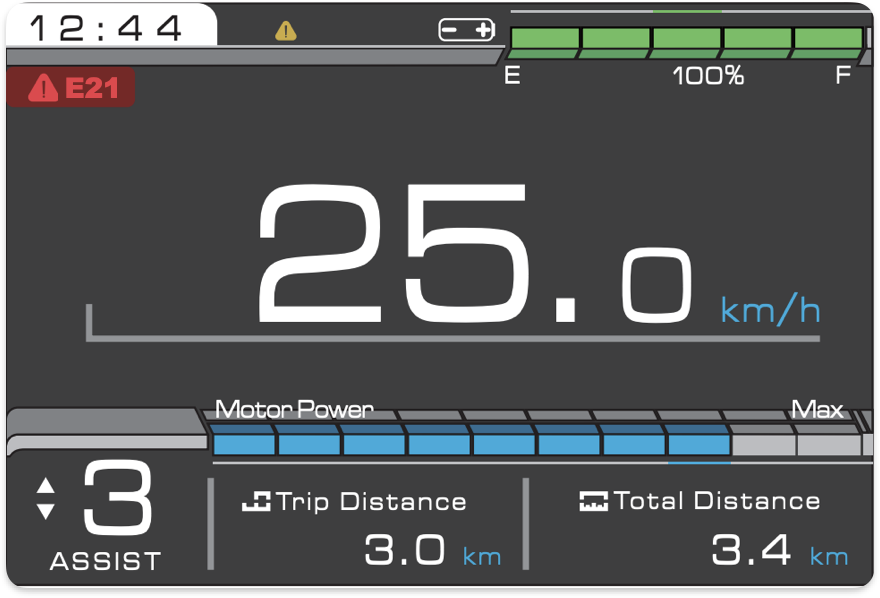Click the assist level number 3
880x598 pixels.
(117, 497)
